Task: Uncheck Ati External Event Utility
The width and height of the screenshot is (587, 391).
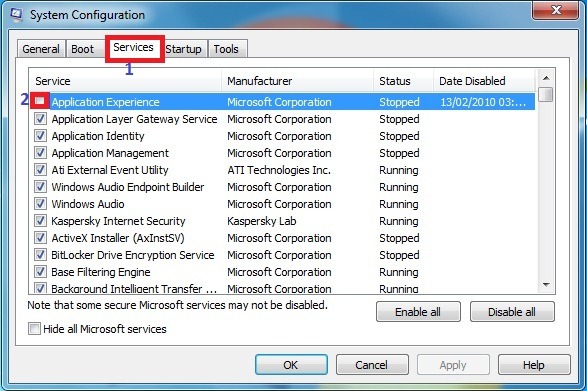Action: point(40,170)
